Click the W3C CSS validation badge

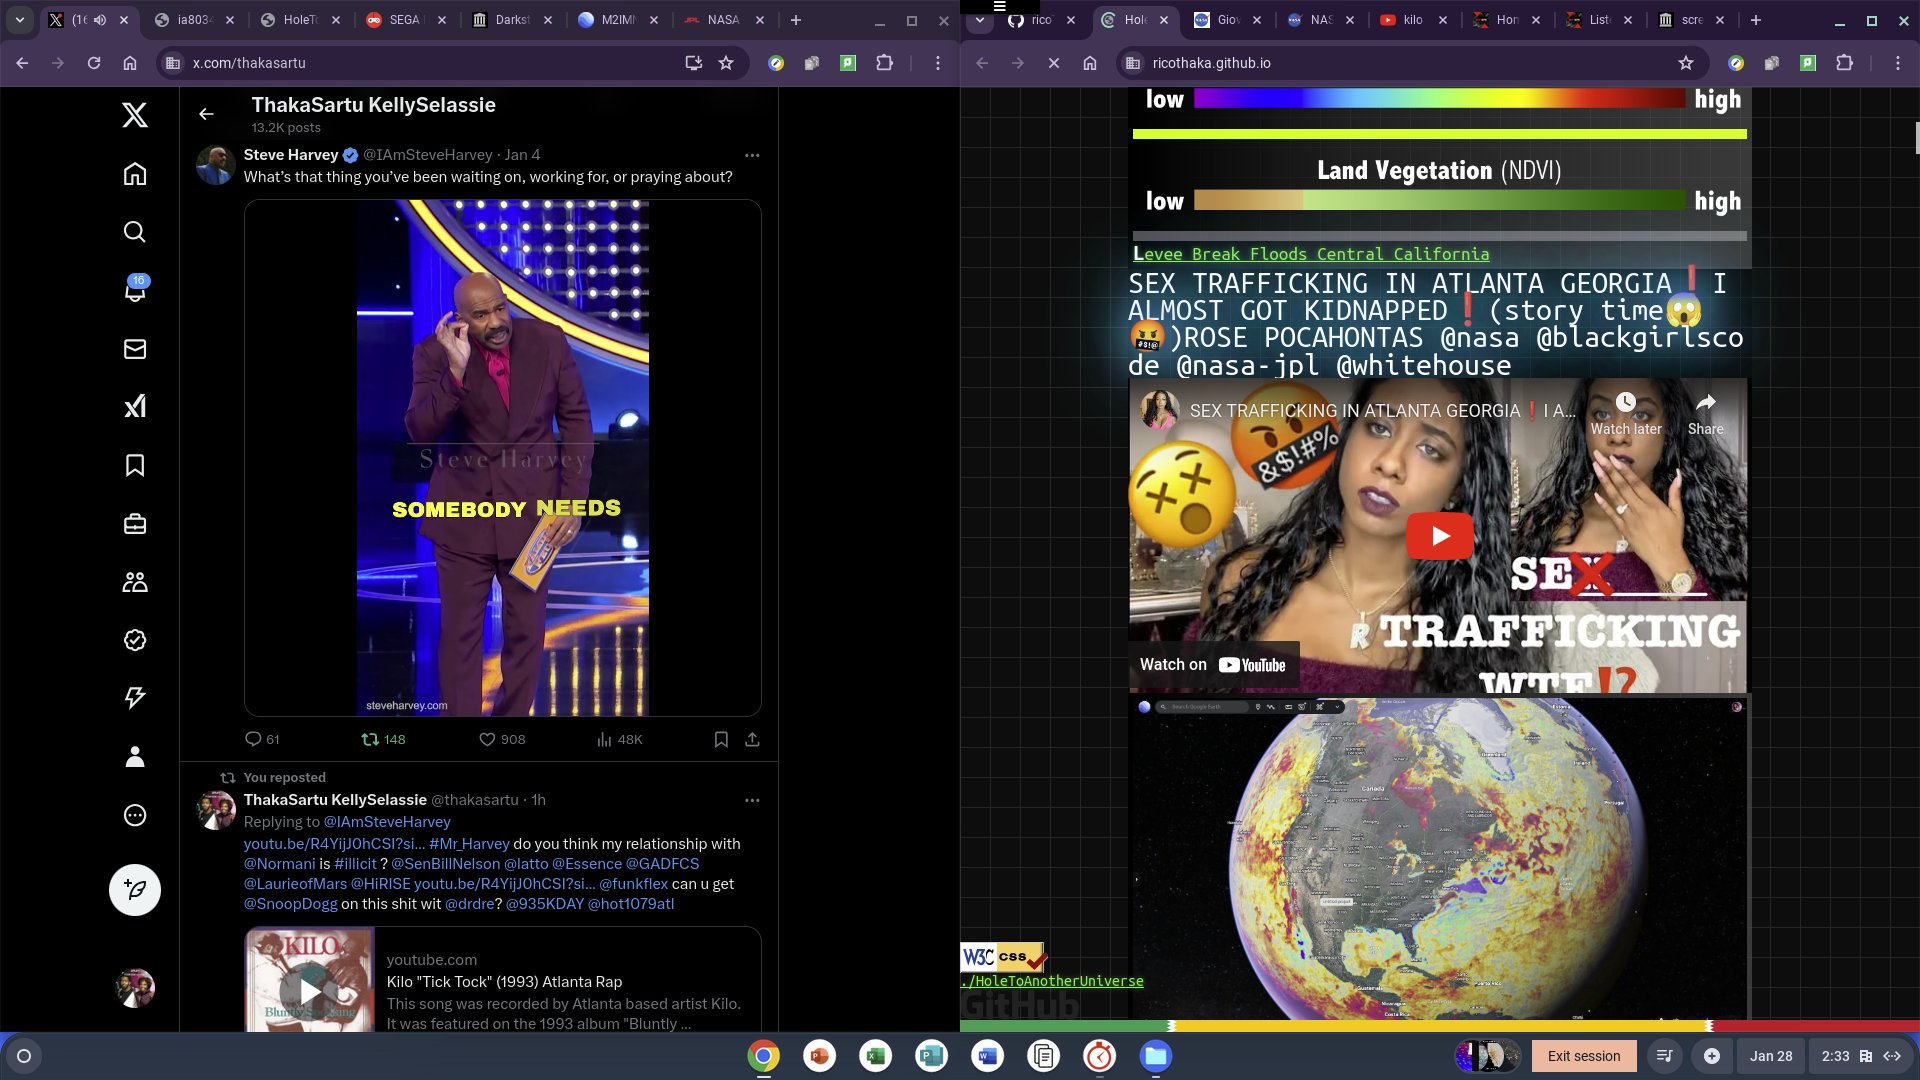pyautogui.click(x=1003, y=957)
